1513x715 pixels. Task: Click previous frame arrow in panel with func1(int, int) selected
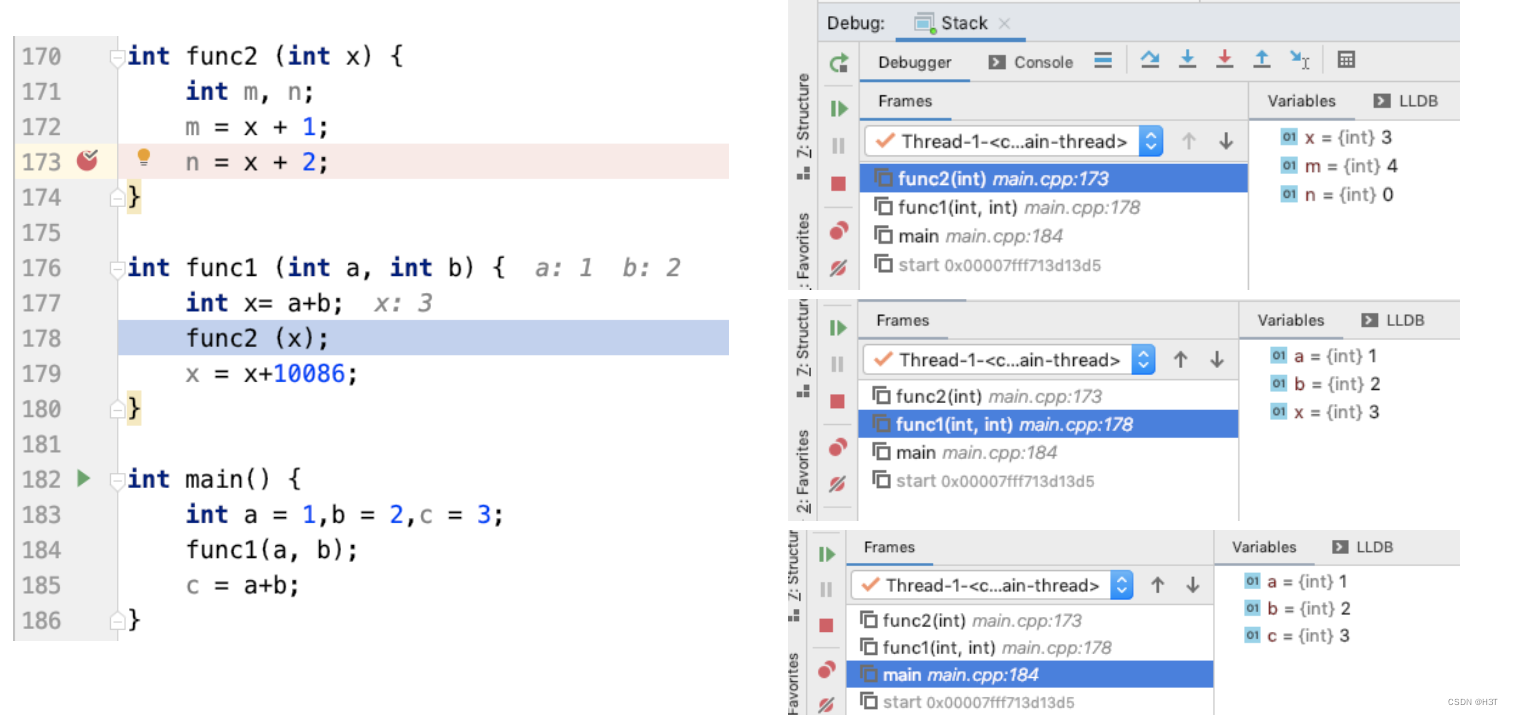point(1180,359)
